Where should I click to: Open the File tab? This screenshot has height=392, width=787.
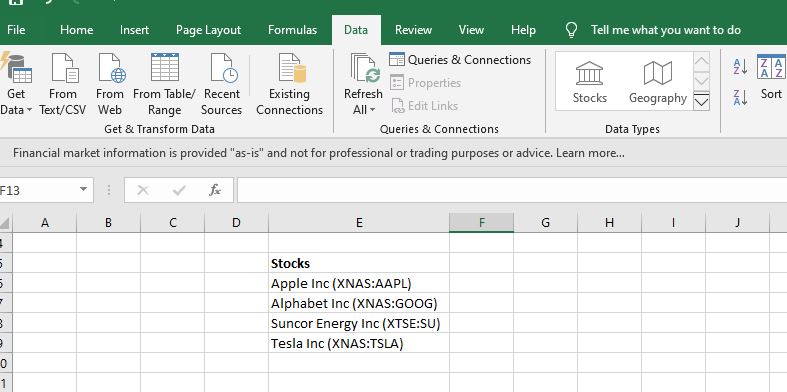(x=16, y=30)
